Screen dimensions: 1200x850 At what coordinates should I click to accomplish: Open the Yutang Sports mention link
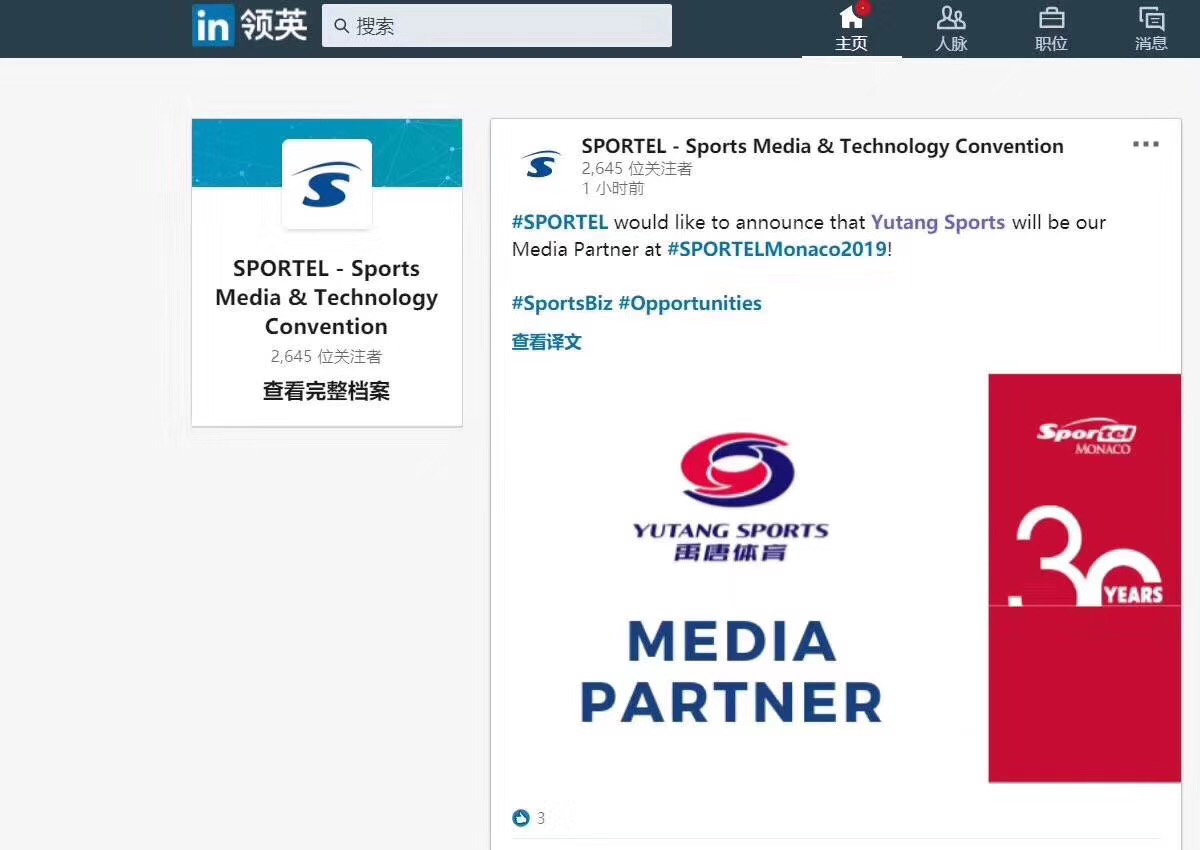pos(937,222)
